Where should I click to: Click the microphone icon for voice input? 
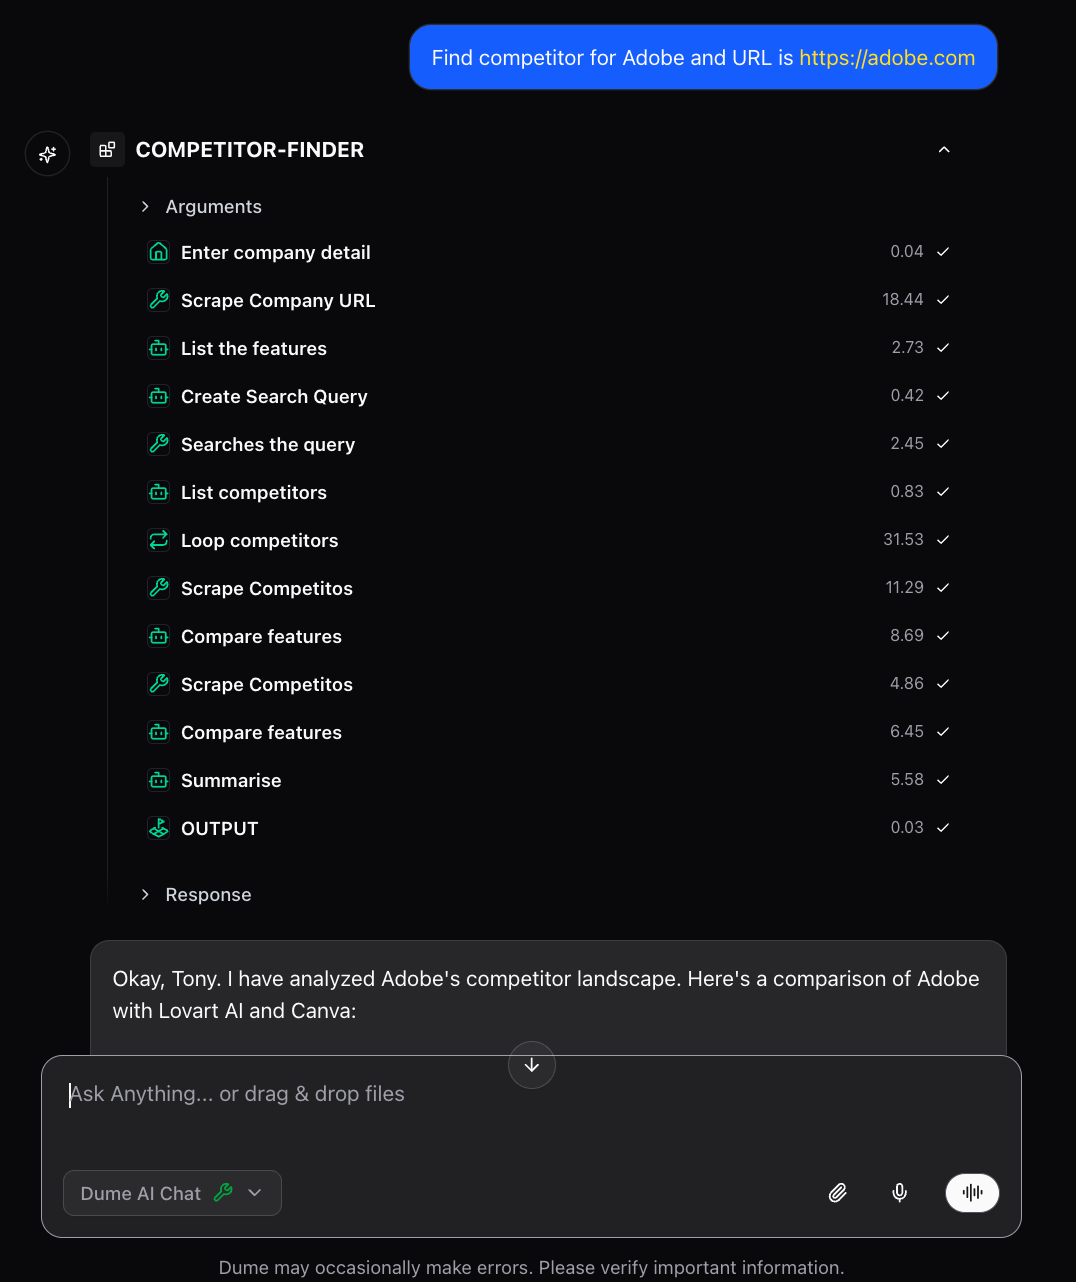[899, 1193]
